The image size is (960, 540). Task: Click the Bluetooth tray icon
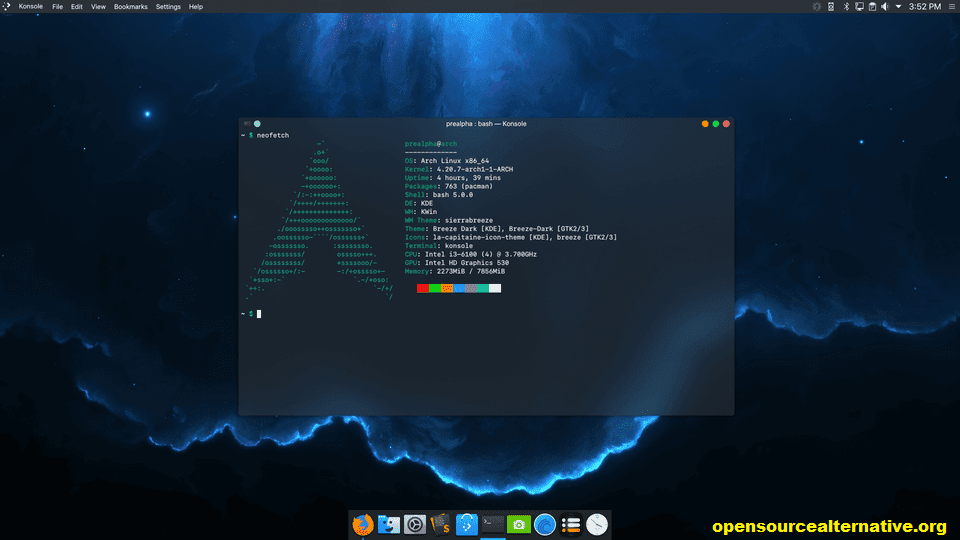pos(846,6)
